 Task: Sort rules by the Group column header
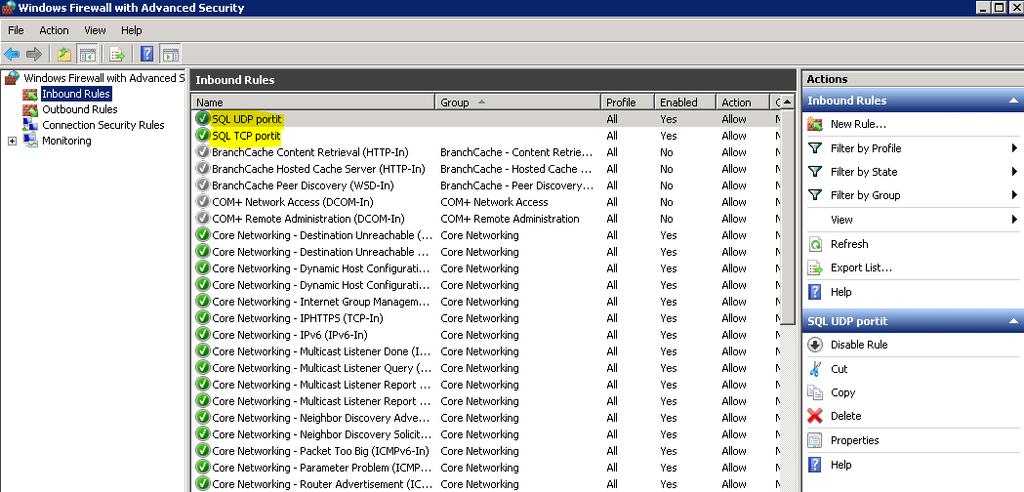(518, 103)
